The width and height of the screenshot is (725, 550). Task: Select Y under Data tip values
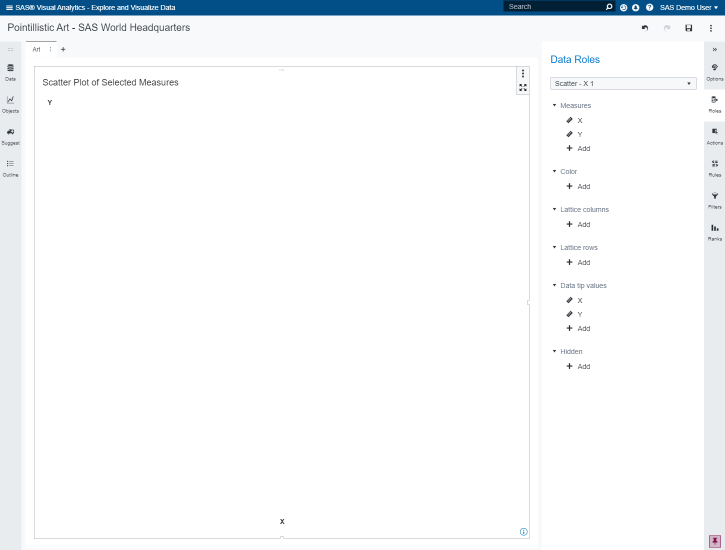coord(575,314)
